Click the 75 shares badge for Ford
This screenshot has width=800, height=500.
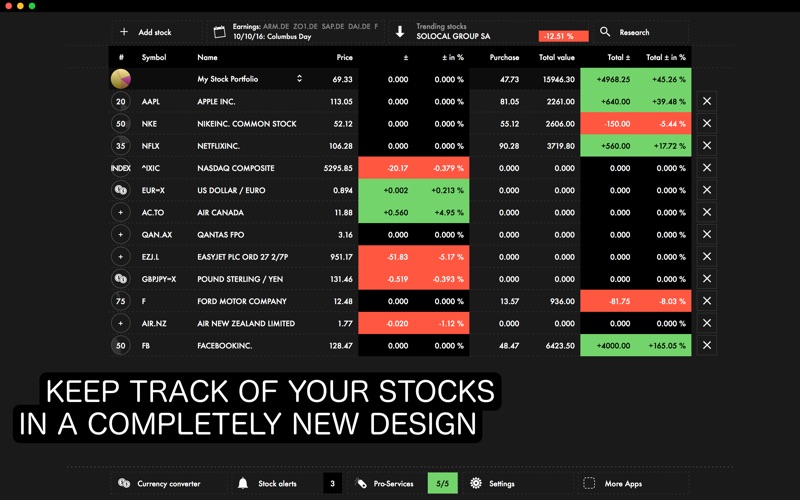121,301
